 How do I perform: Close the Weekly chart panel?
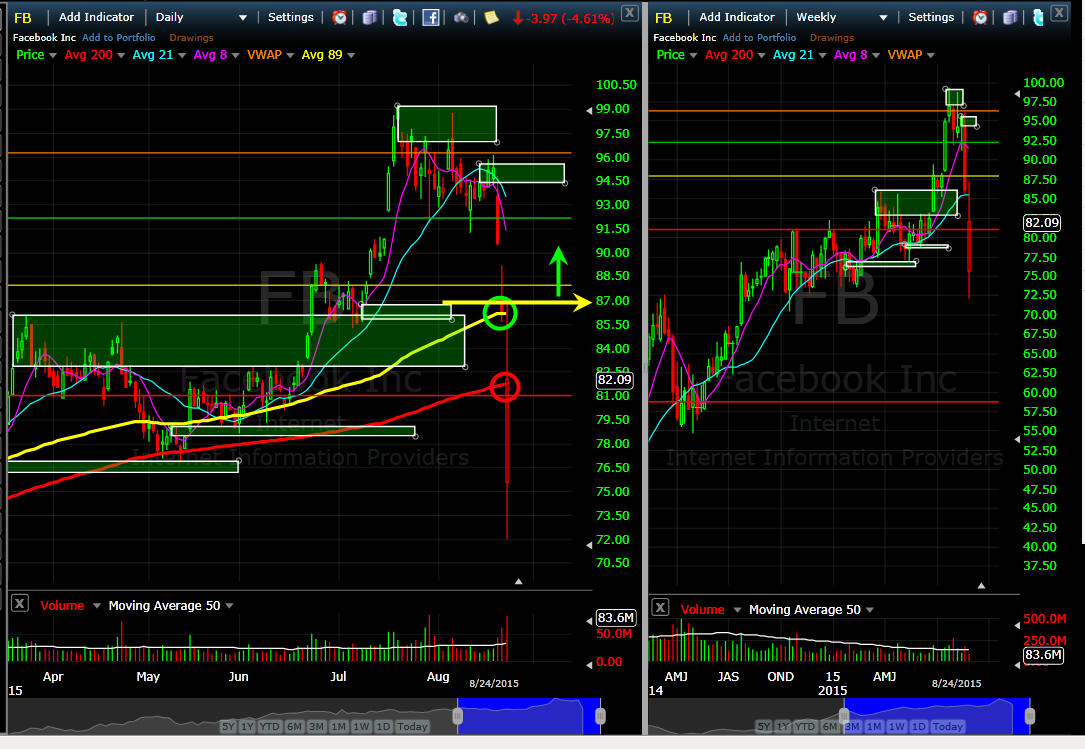[x=1059, y=12]
